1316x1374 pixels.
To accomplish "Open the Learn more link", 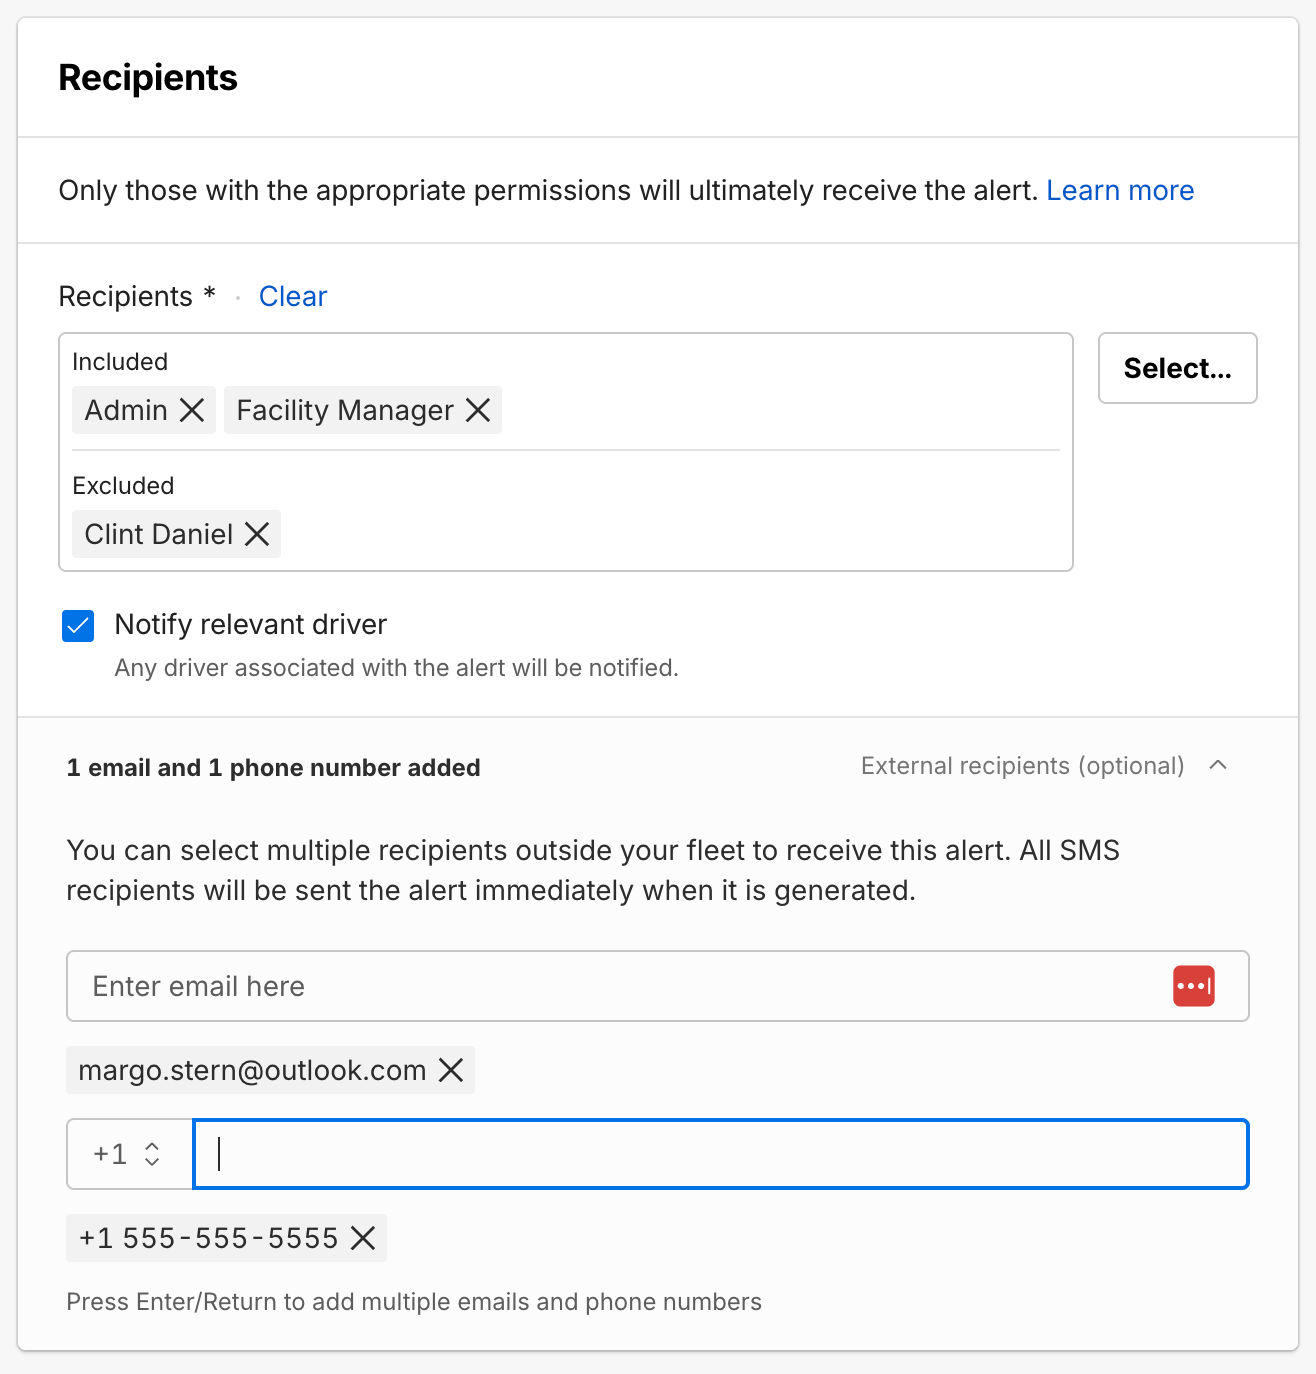I will point(1119,190).
